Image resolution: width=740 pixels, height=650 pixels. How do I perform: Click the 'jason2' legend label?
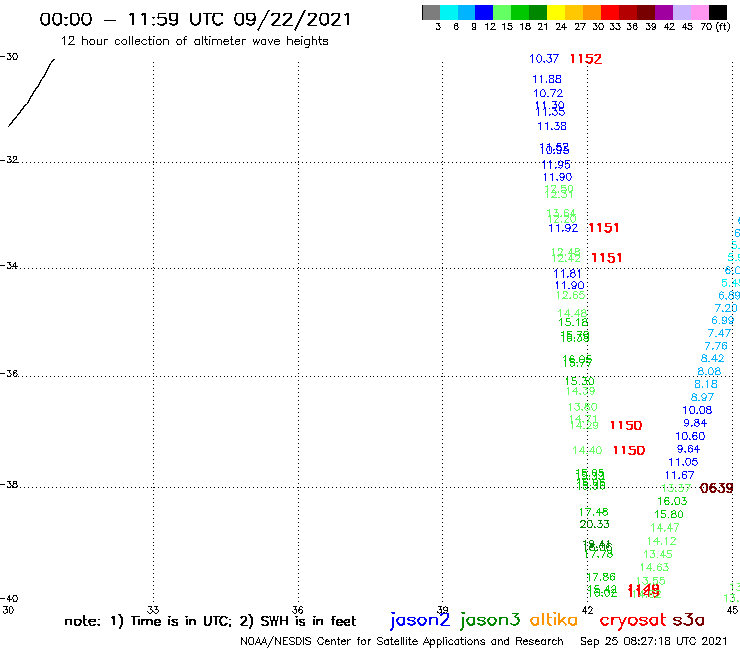point(420,620)
